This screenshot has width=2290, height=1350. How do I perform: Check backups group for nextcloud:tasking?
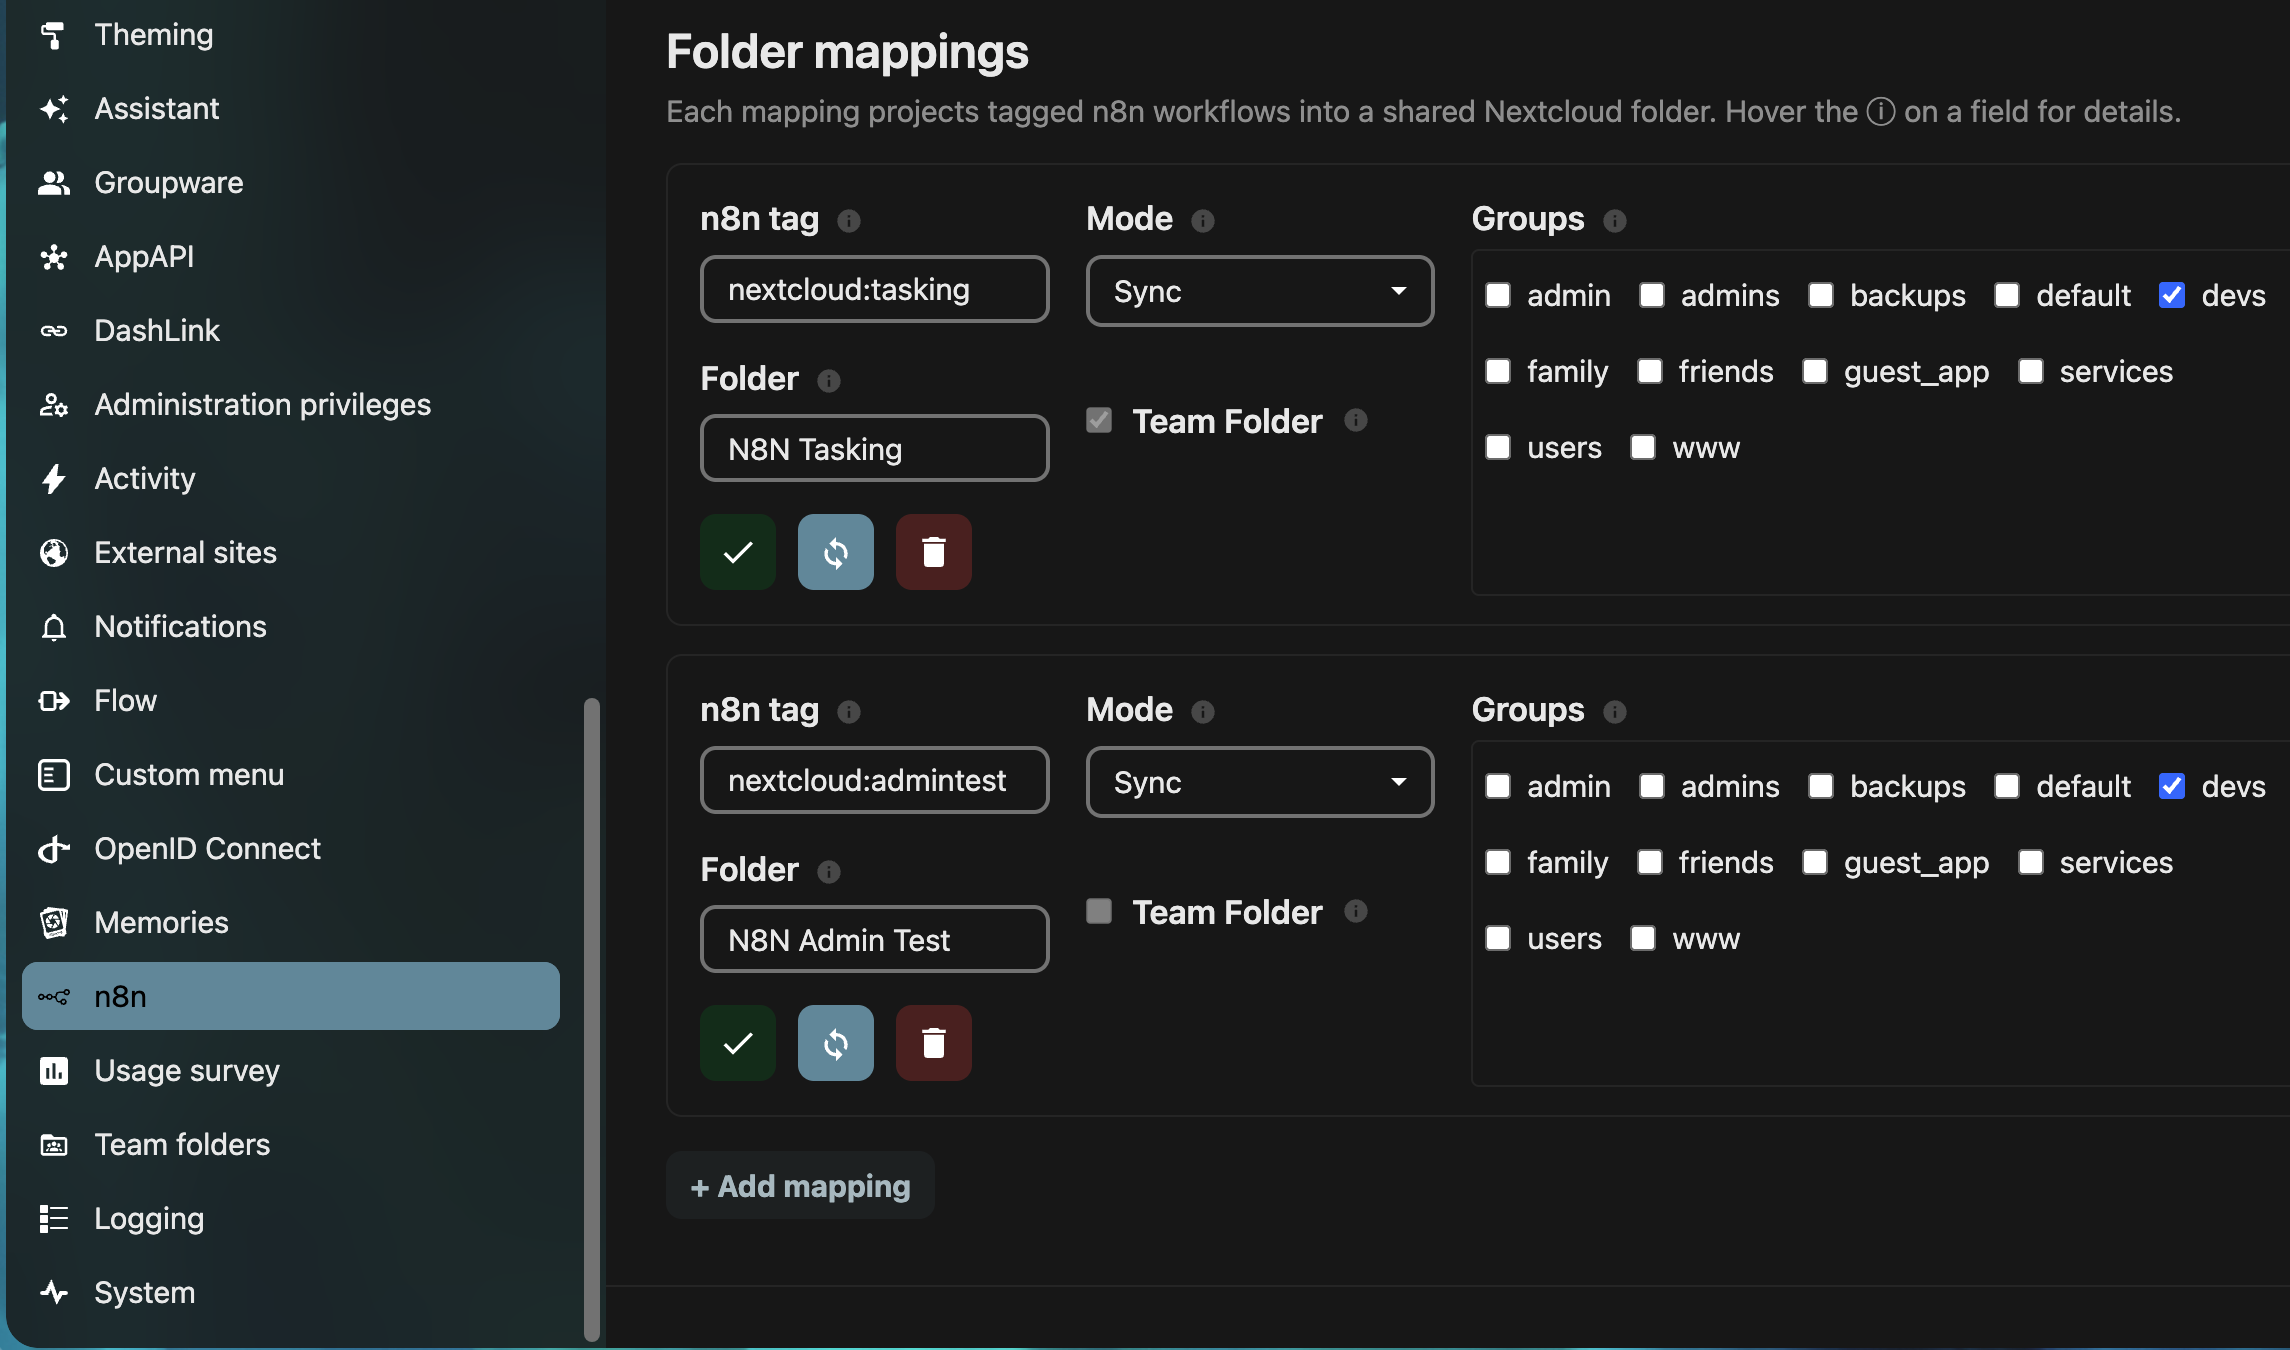(1821, 295)
